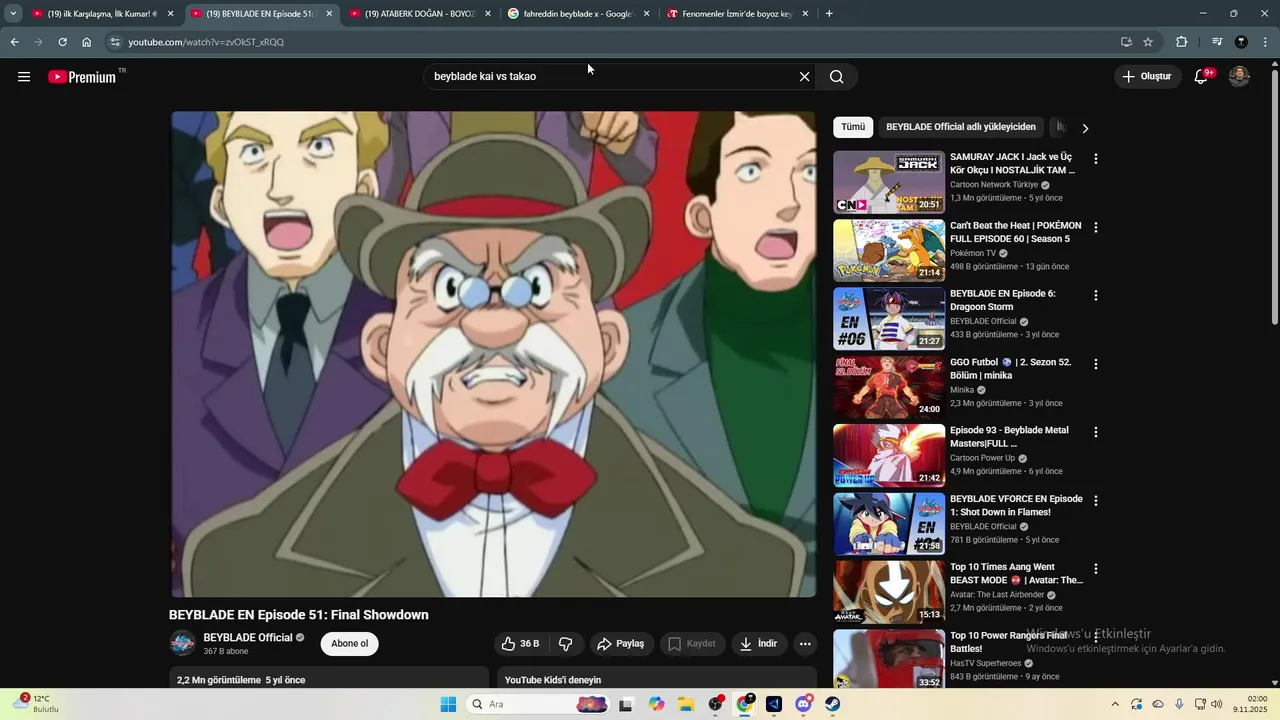Viewport: 1280px width, 720px height.
Task: Select BEYBLADE Official adlı yükleyiciden chip
Action: point(961,127)
